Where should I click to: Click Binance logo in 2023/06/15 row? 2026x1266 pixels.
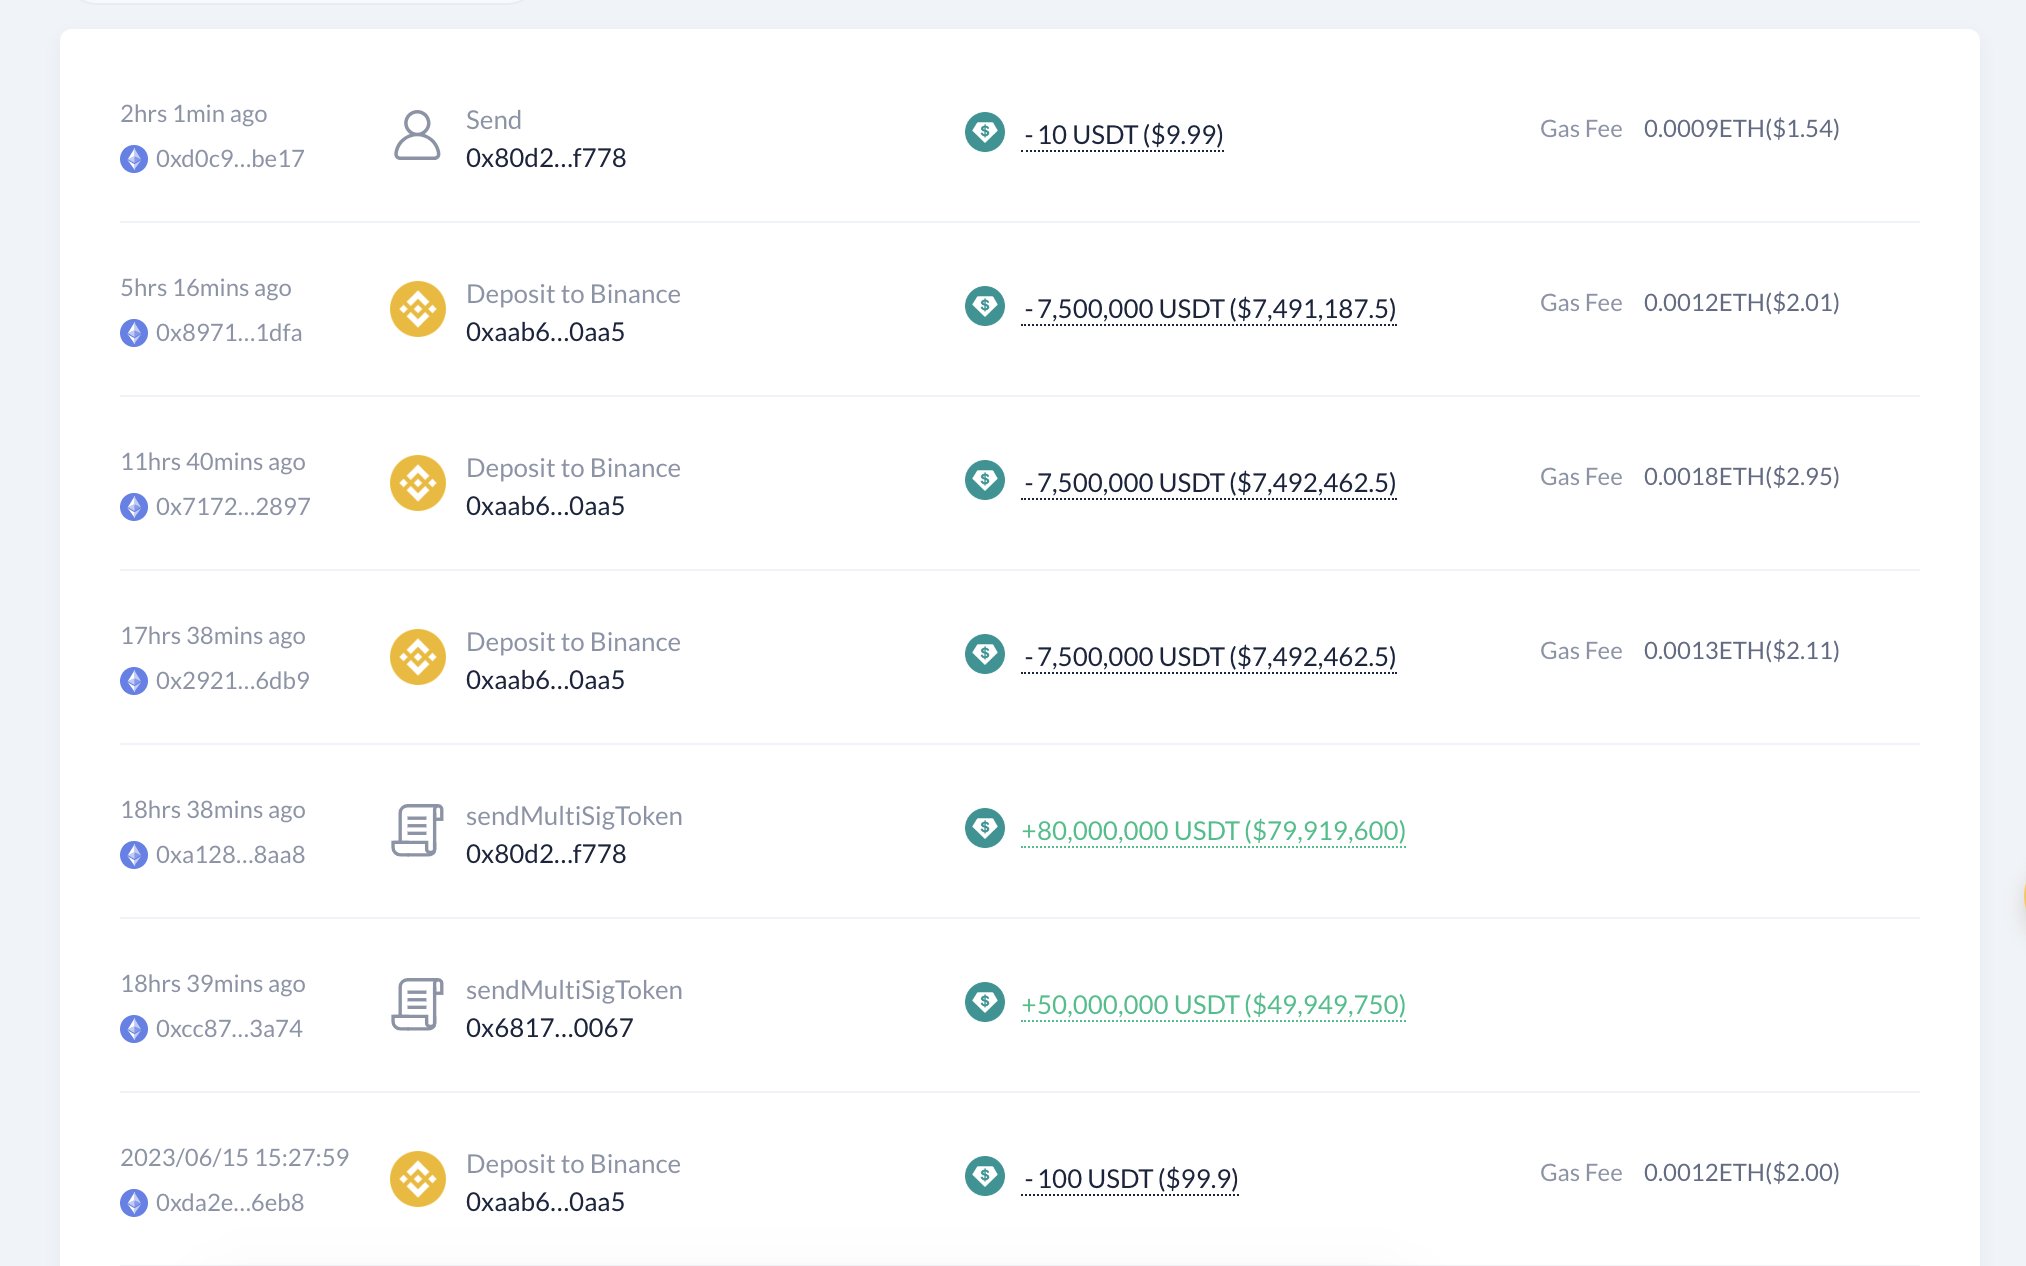point(418,1179)
